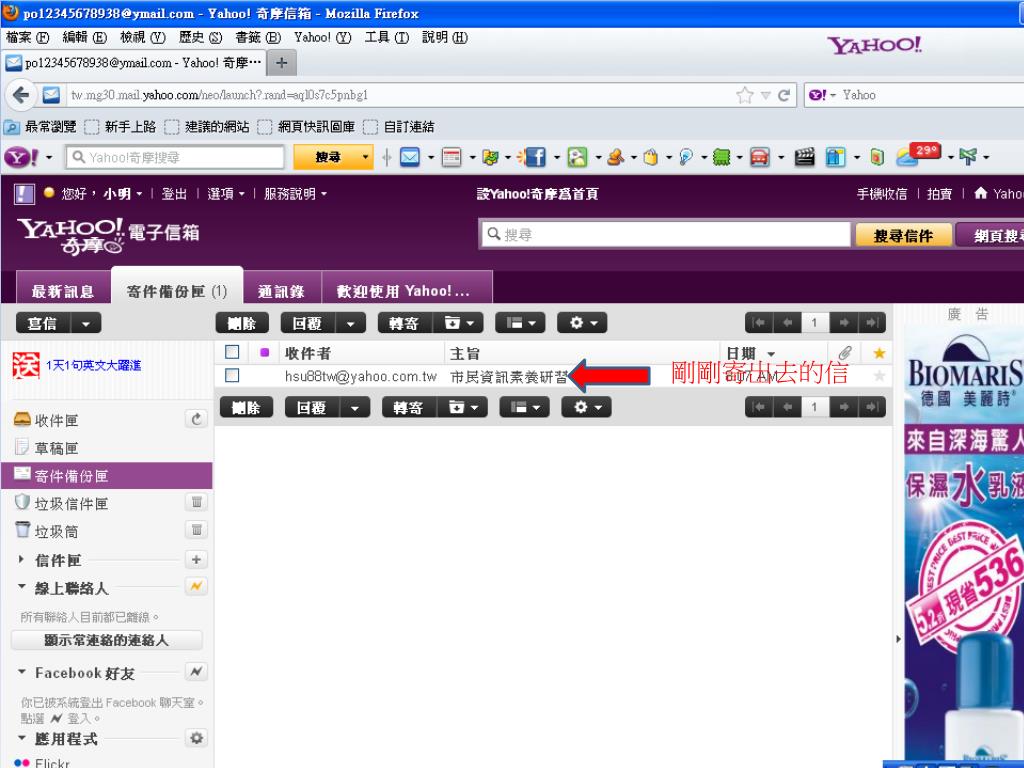Collapse the 線上聯絡人 section

pos(22,586)
